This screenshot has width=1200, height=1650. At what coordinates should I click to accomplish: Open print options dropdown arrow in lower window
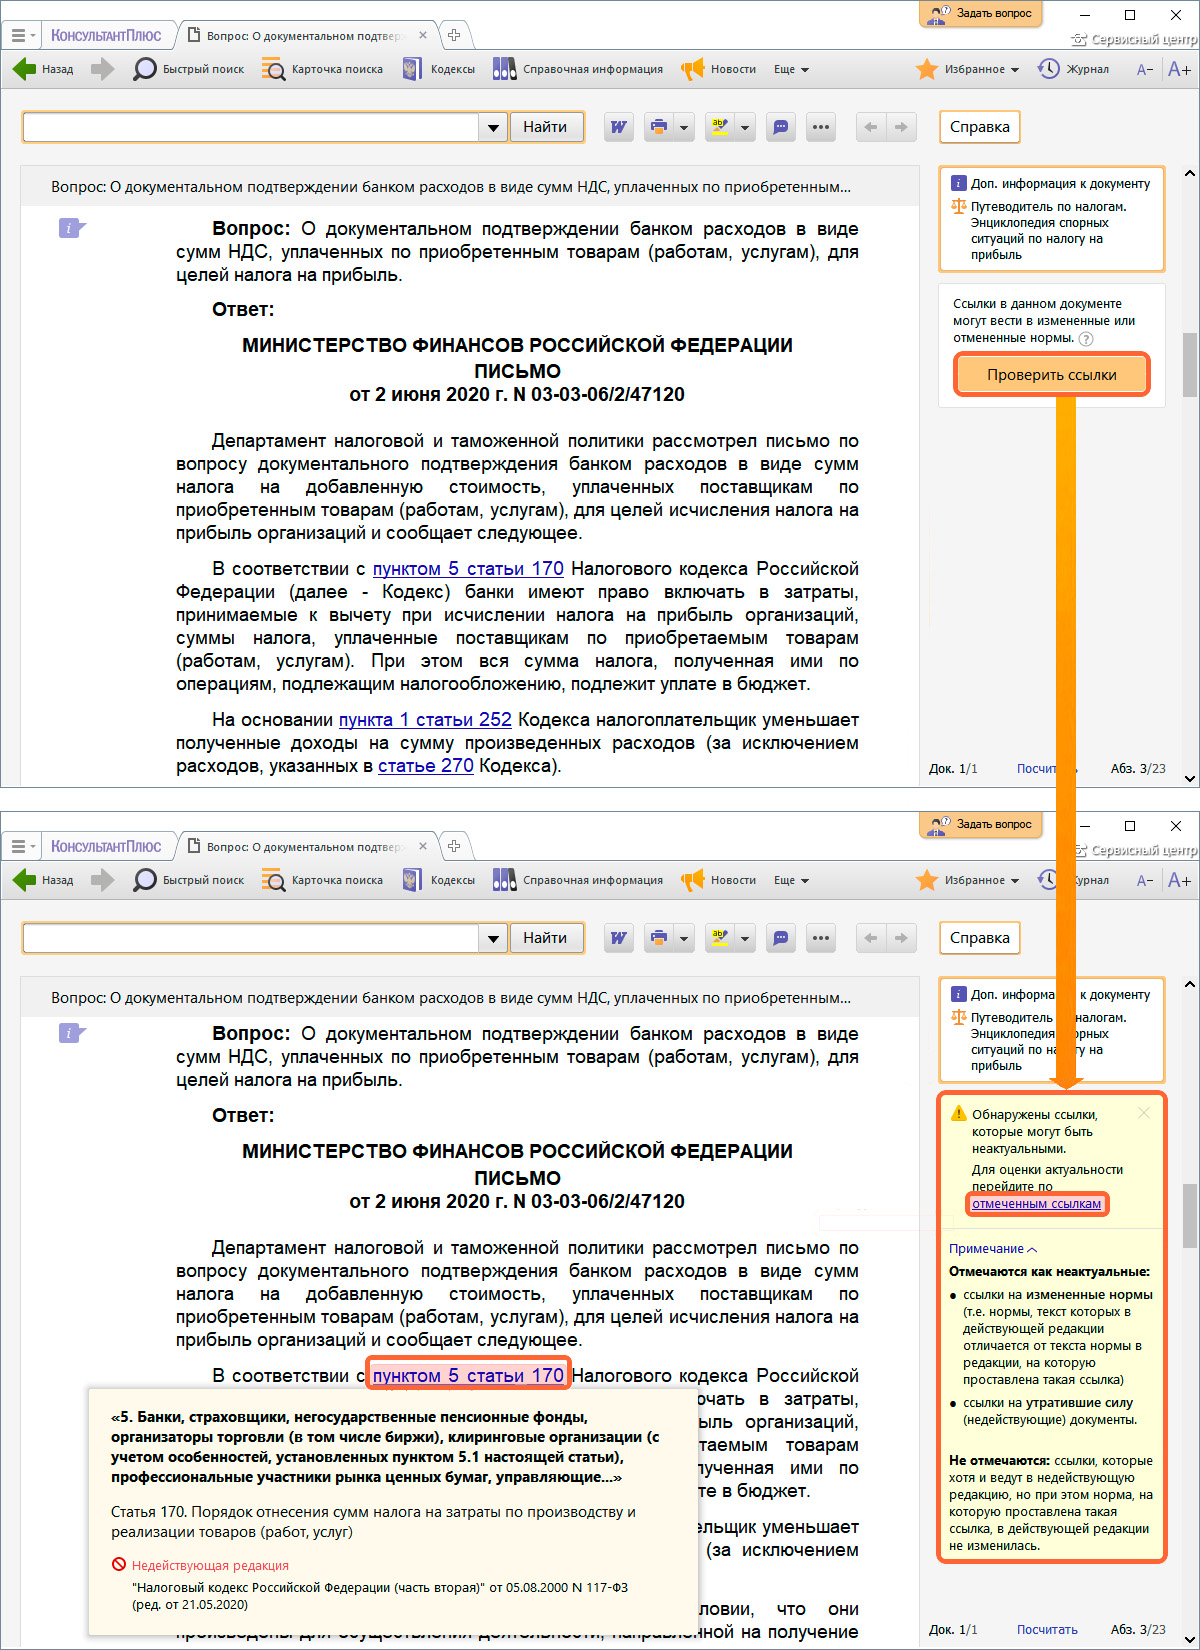684,938
